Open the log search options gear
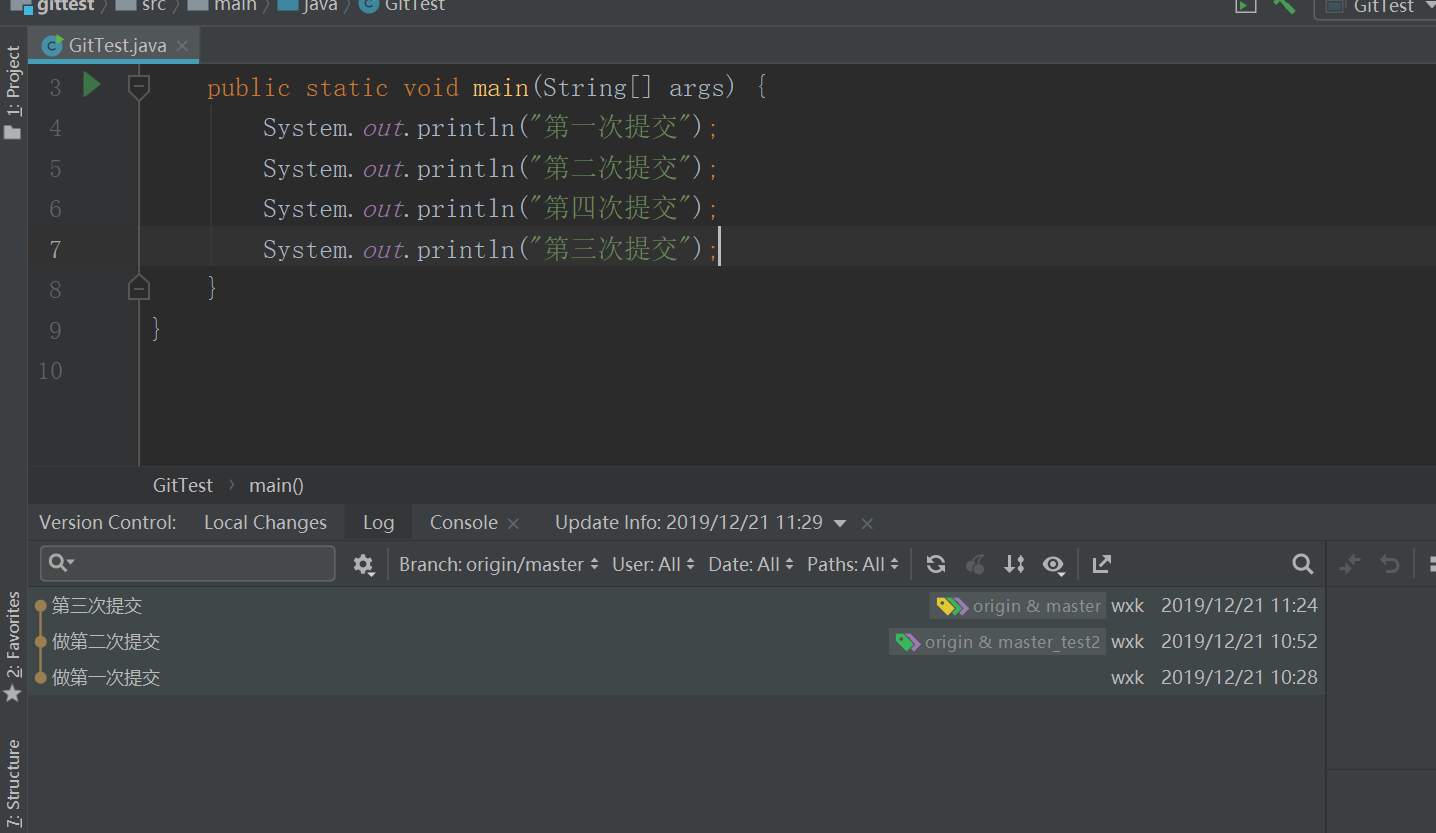 click(363, 565)
